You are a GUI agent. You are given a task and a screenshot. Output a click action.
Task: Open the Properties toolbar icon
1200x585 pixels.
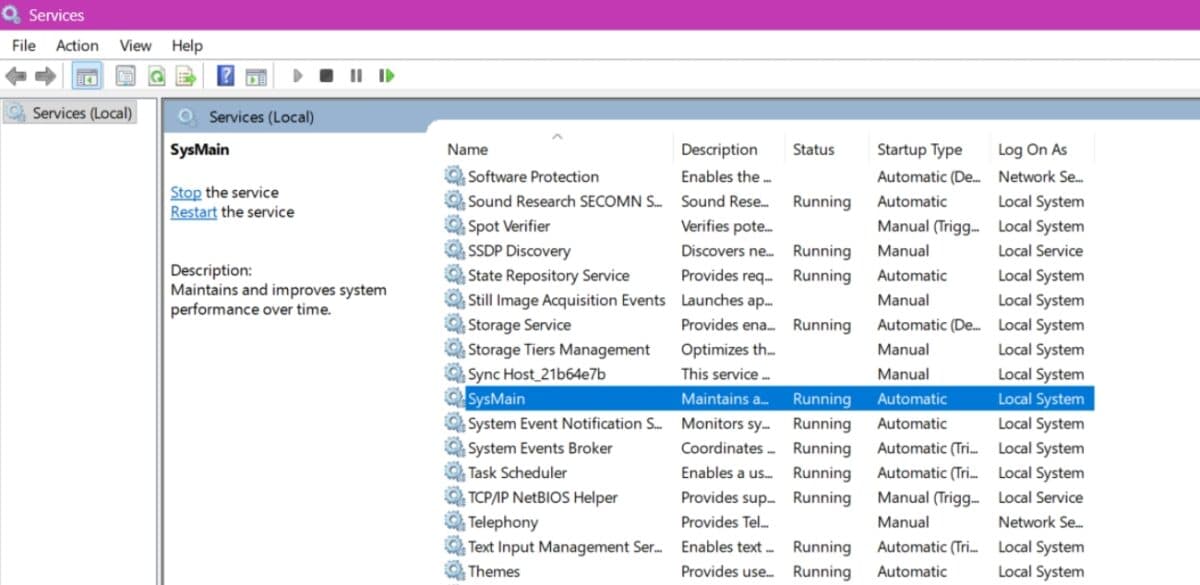pyautogui.click(x=125, y=76)
